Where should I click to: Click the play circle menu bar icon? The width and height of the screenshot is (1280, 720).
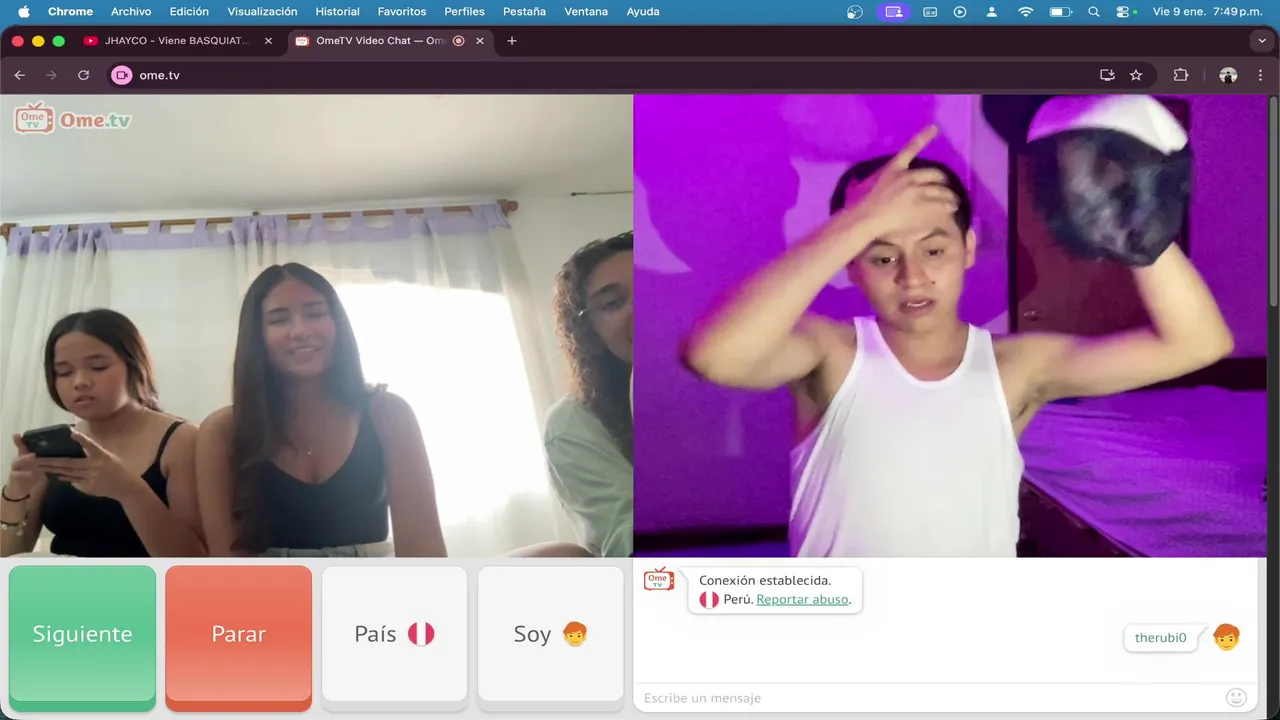960,12
